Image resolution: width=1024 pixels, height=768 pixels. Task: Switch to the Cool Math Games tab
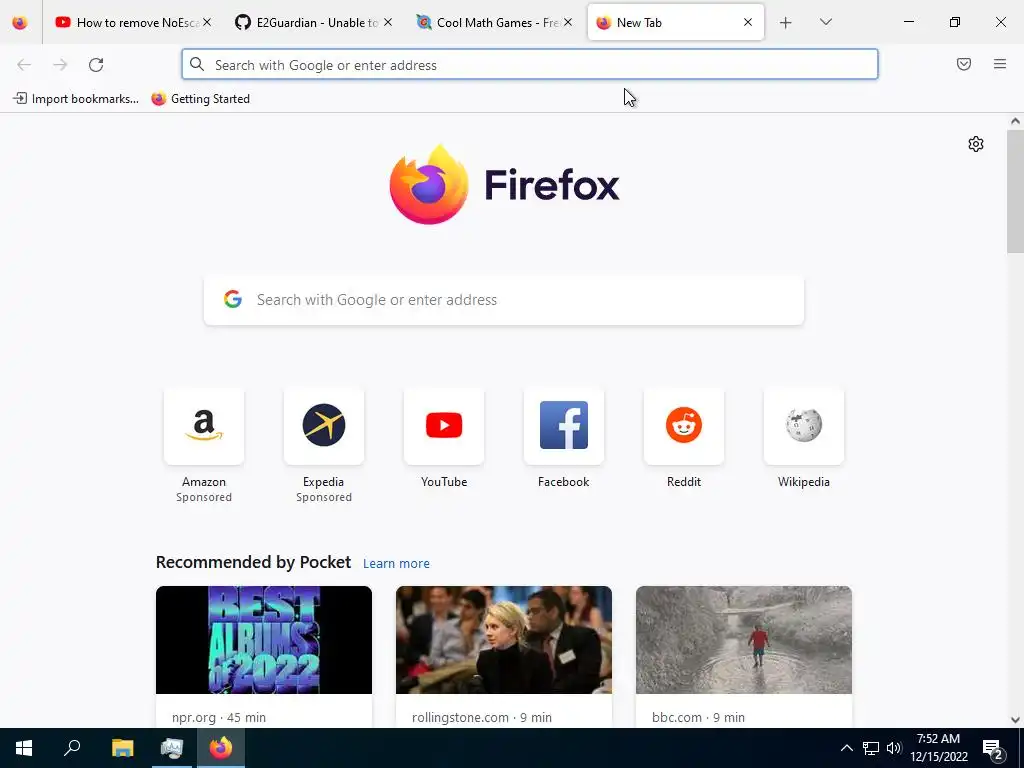click(494, 22)
